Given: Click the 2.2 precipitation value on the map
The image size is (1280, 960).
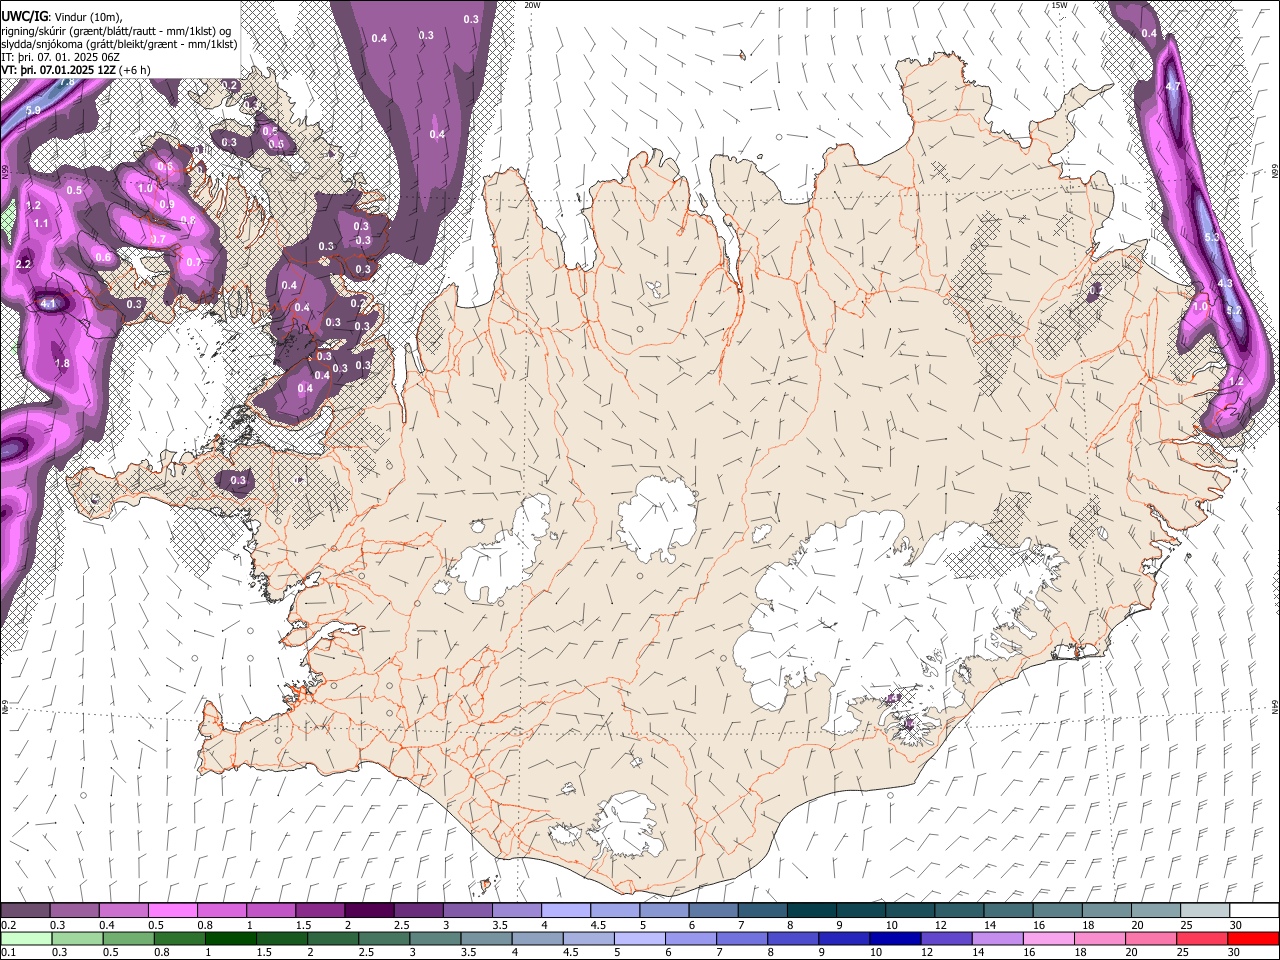Looking at the screenshot, I should click(24, 264).
